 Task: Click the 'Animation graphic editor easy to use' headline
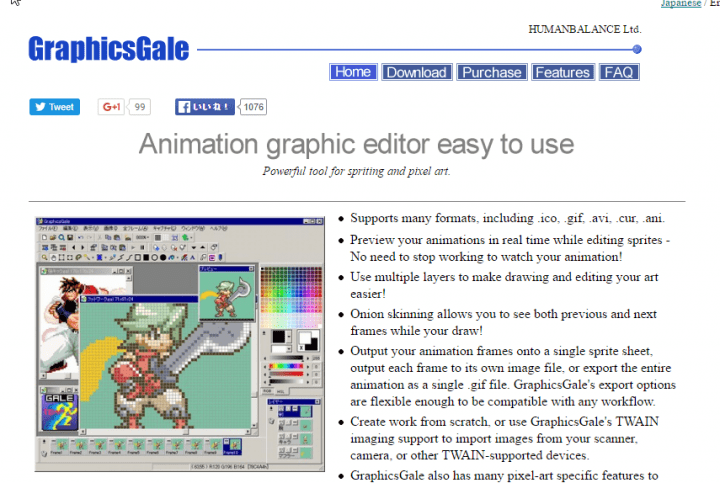(356, 144)
